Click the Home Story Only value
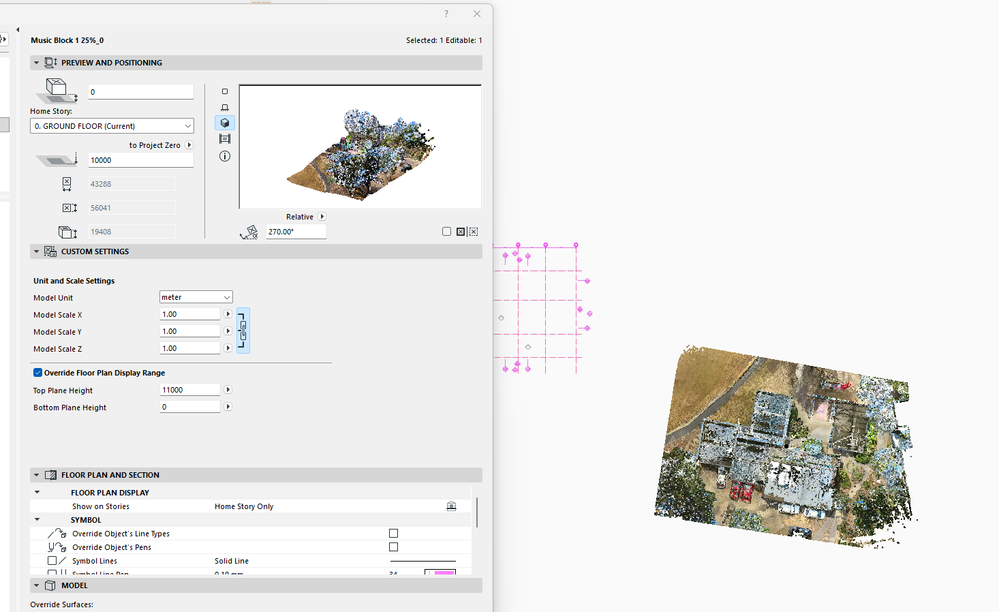The width and height of the screenshot is (999, 612). pyautogui.click(x=244, y=506)
